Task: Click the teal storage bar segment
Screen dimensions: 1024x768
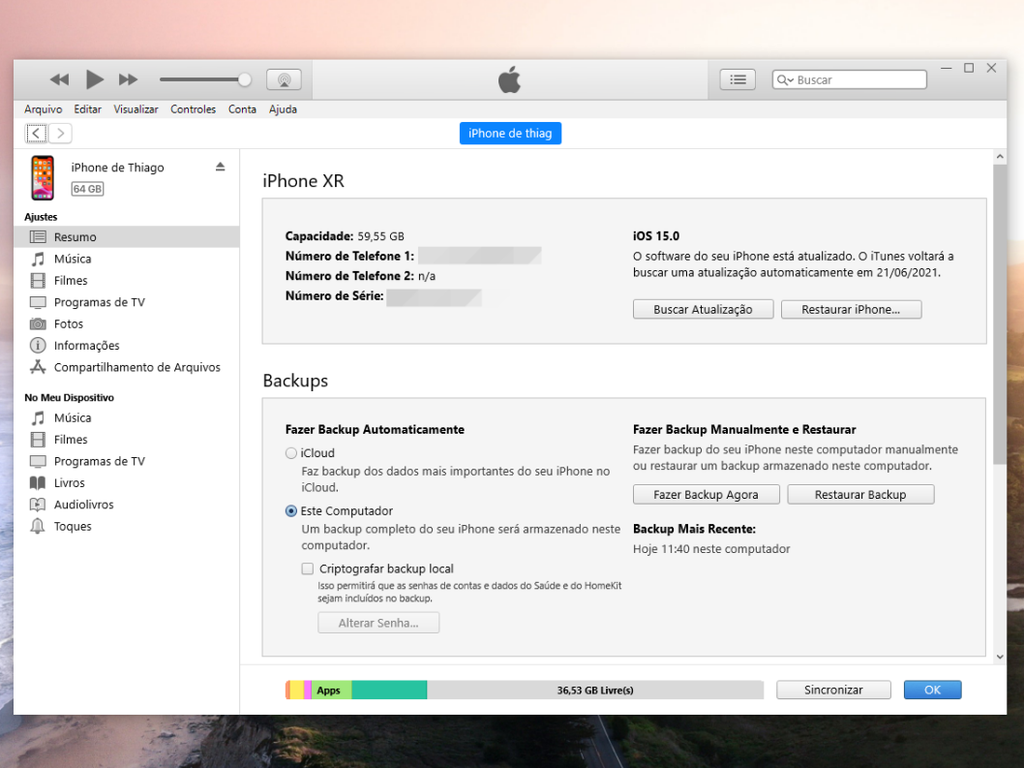Action: (389, 690)
